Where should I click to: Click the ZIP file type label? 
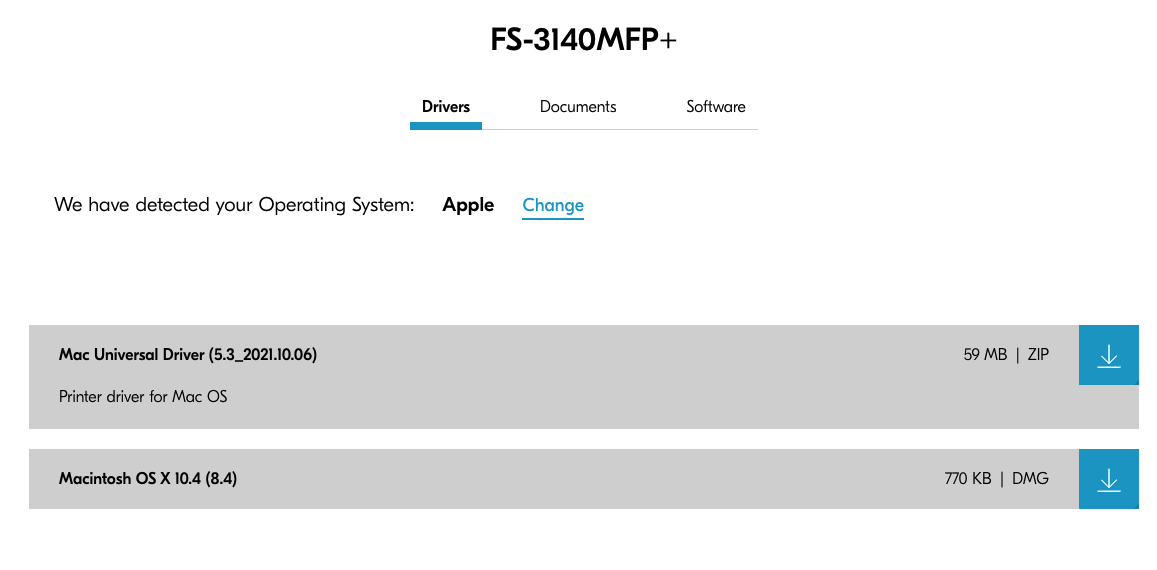point(1038,355)
